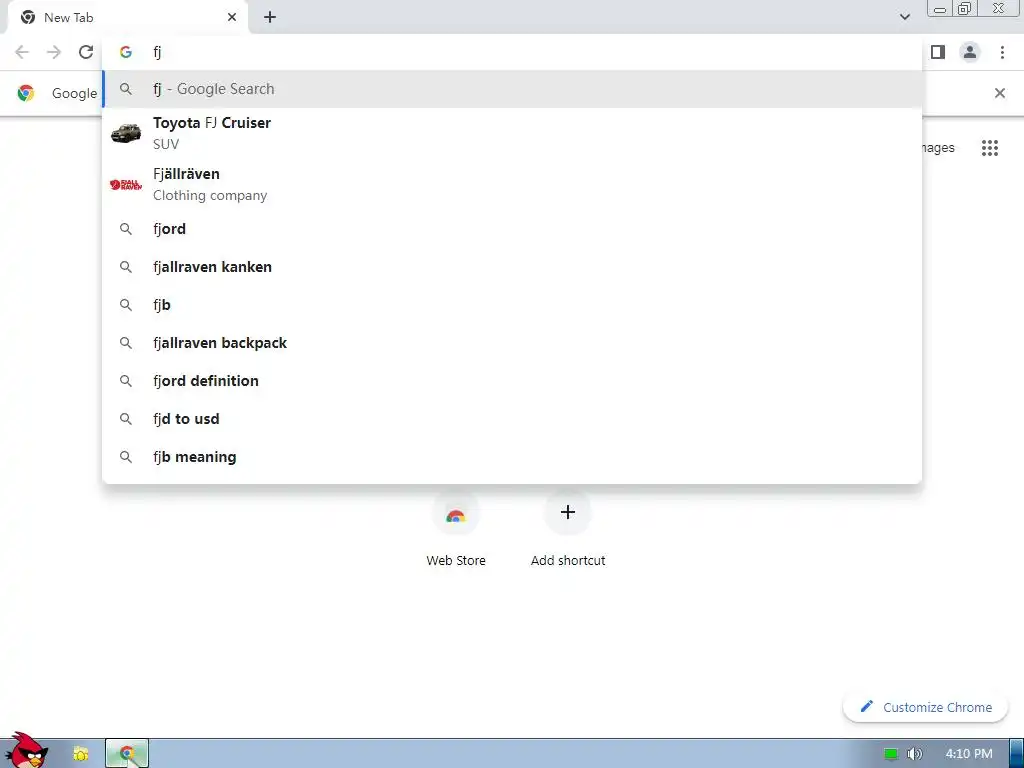Dismiss the Google bar with X
The image size is (1024, 768).
(x=1000, y=93)
